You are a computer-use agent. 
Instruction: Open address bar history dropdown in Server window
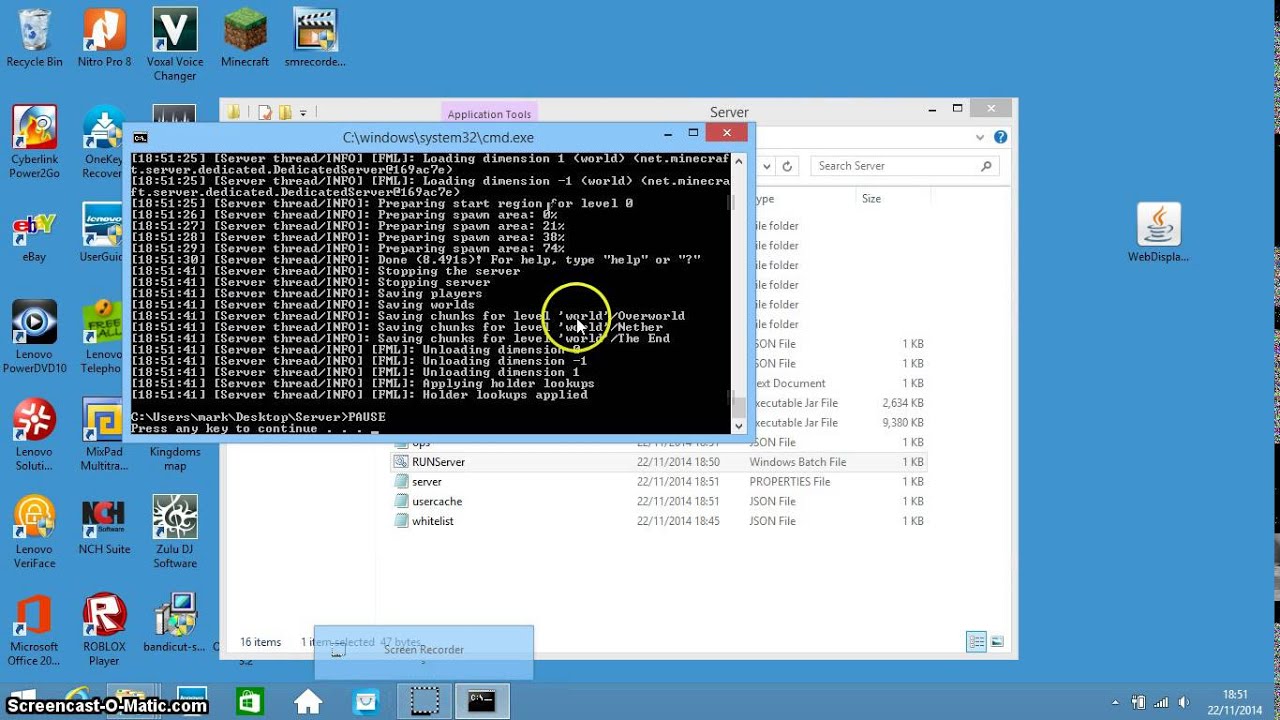[767, 166]
